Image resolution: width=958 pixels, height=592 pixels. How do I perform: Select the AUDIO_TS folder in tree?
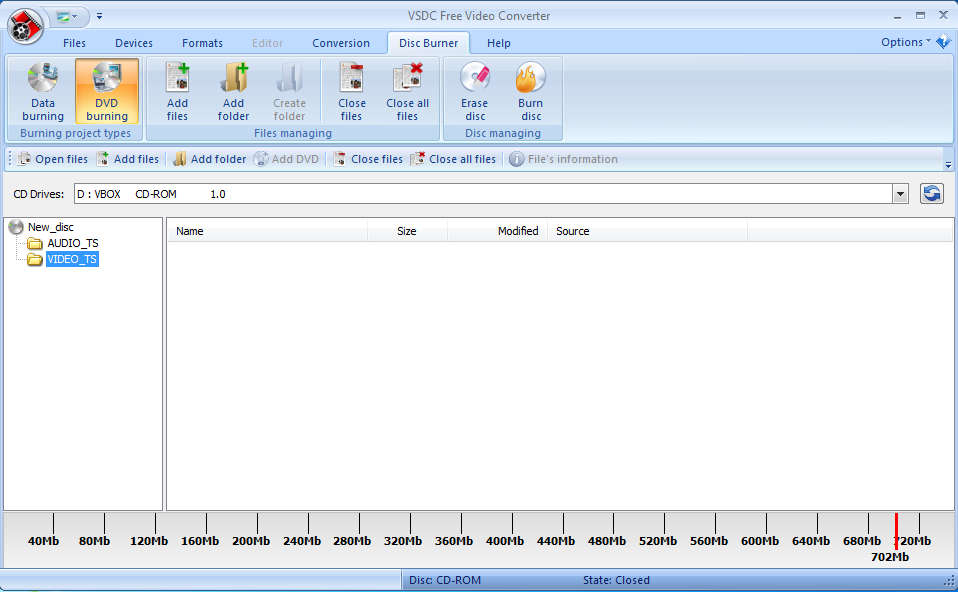tap(72, 243)
